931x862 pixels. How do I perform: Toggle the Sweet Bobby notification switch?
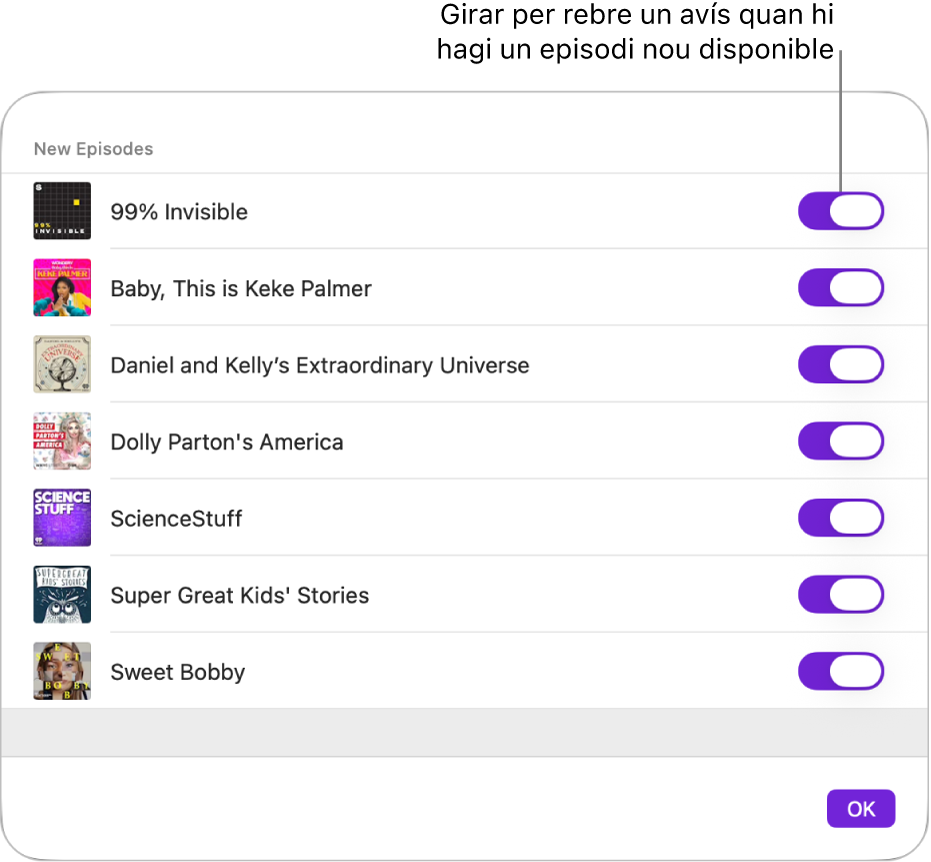coord(840,671)
